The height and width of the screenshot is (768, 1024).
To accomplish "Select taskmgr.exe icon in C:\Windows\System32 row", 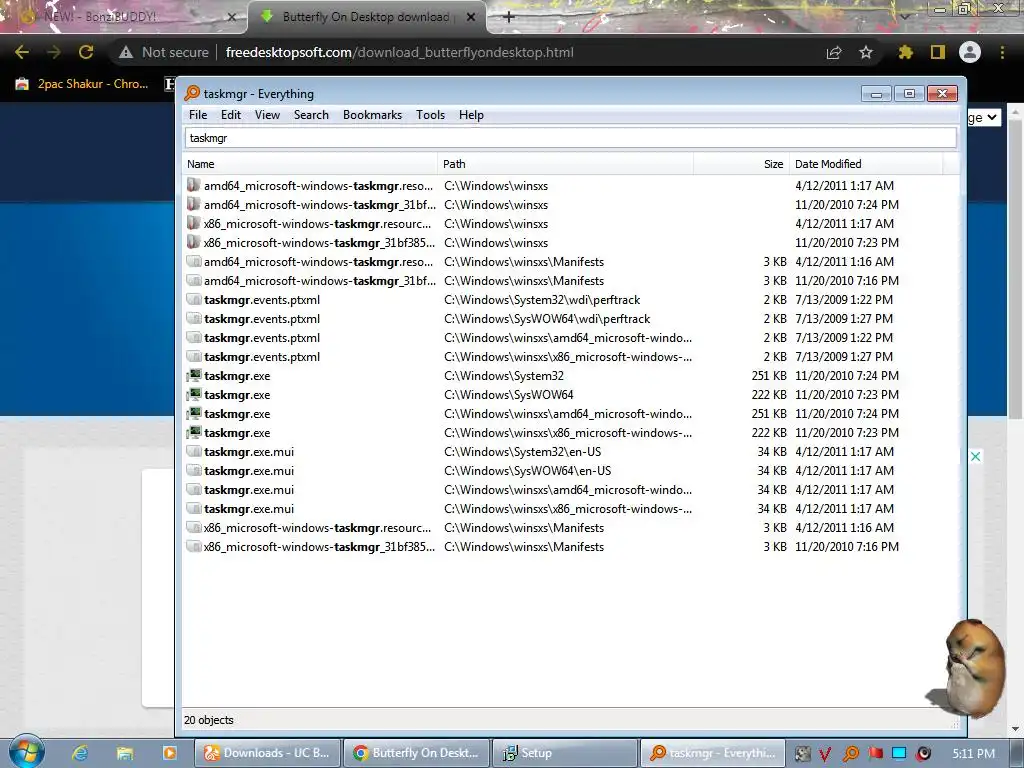I will (194, 376).
